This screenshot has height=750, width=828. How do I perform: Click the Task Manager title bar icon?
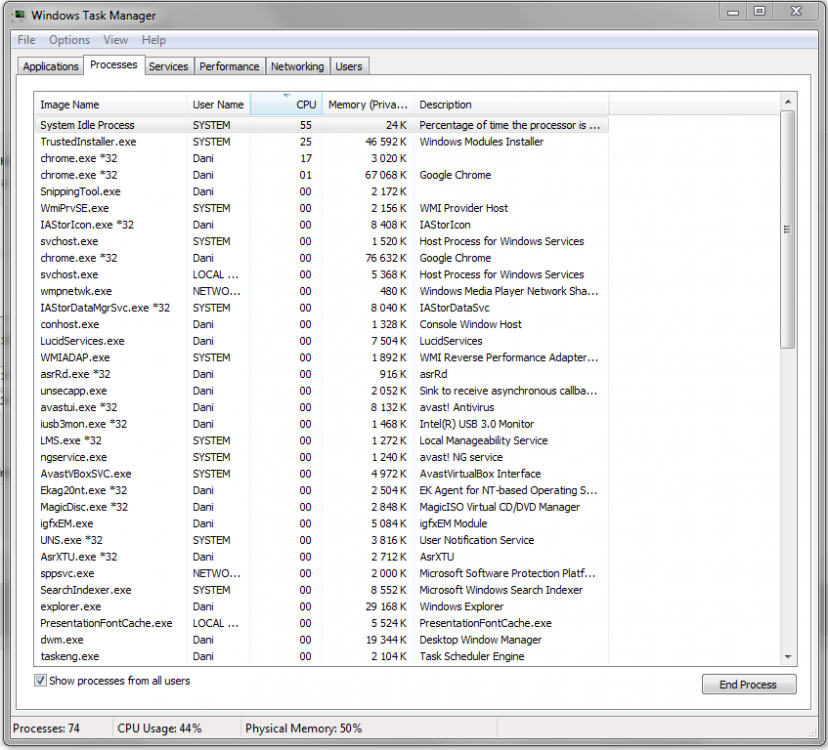[x=19, y=15]
